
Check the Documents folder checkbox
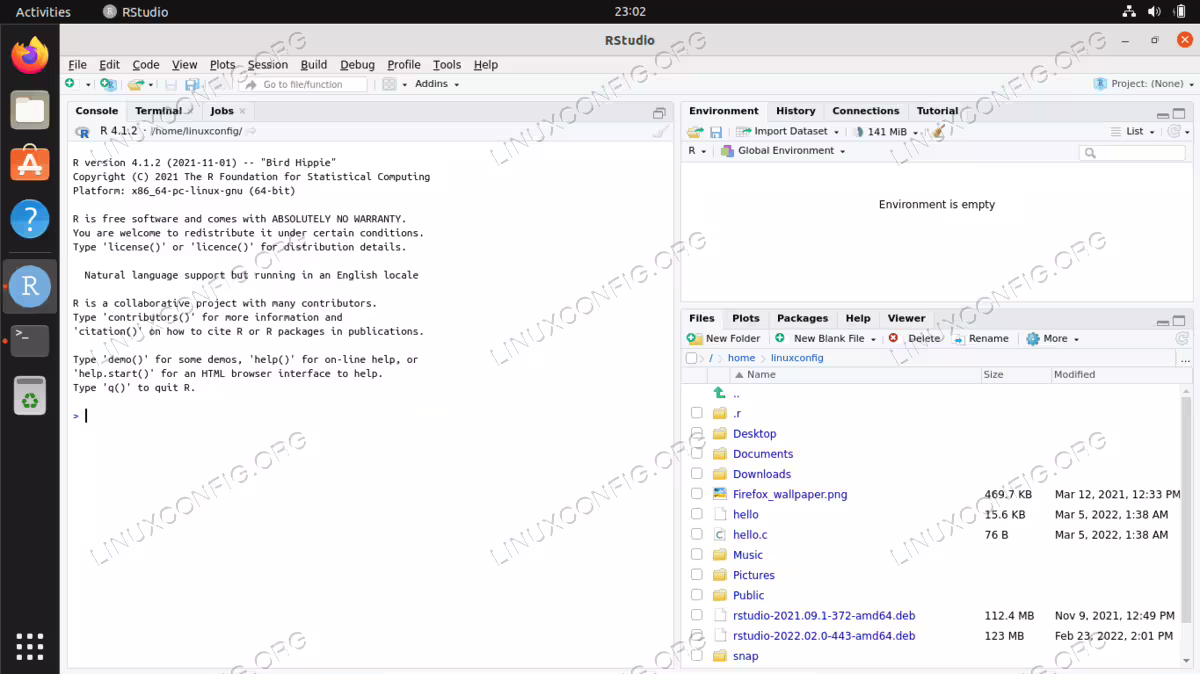click(x=697, y=453)
